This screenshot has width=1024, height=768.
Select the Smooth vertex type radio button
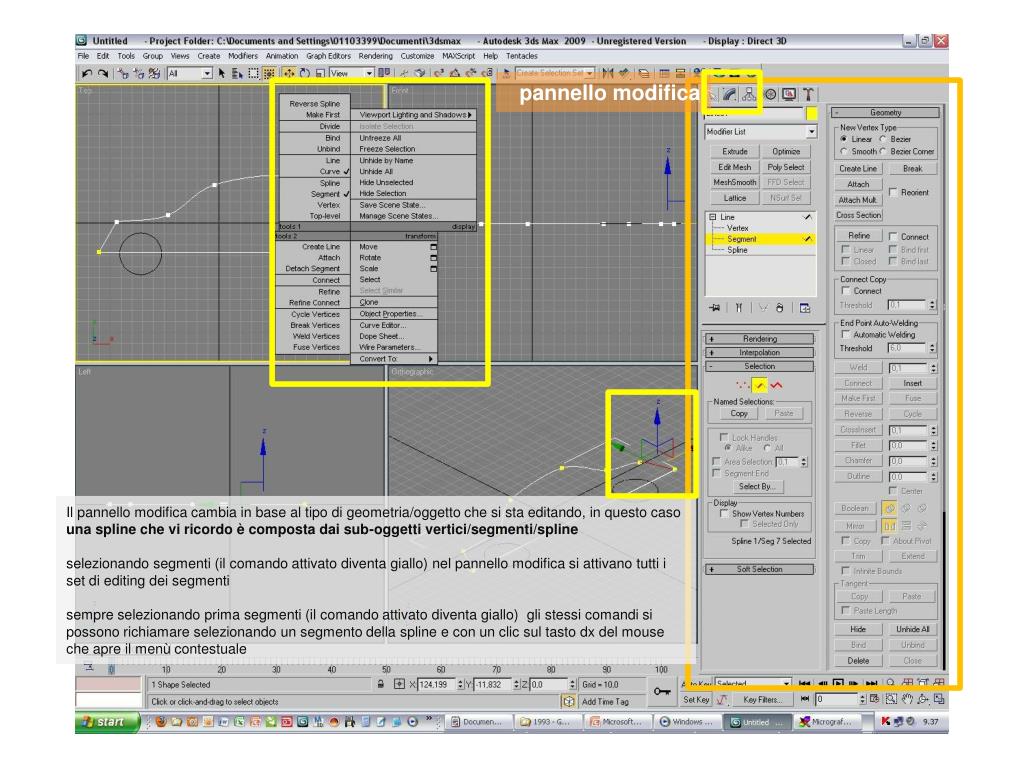click(844, 152)
